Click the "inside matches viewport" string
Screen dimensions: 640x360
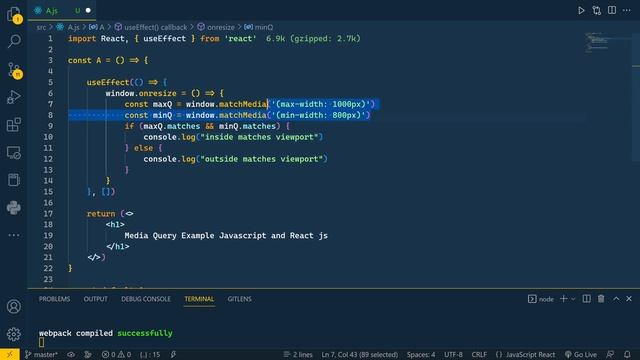pos(259,137)
